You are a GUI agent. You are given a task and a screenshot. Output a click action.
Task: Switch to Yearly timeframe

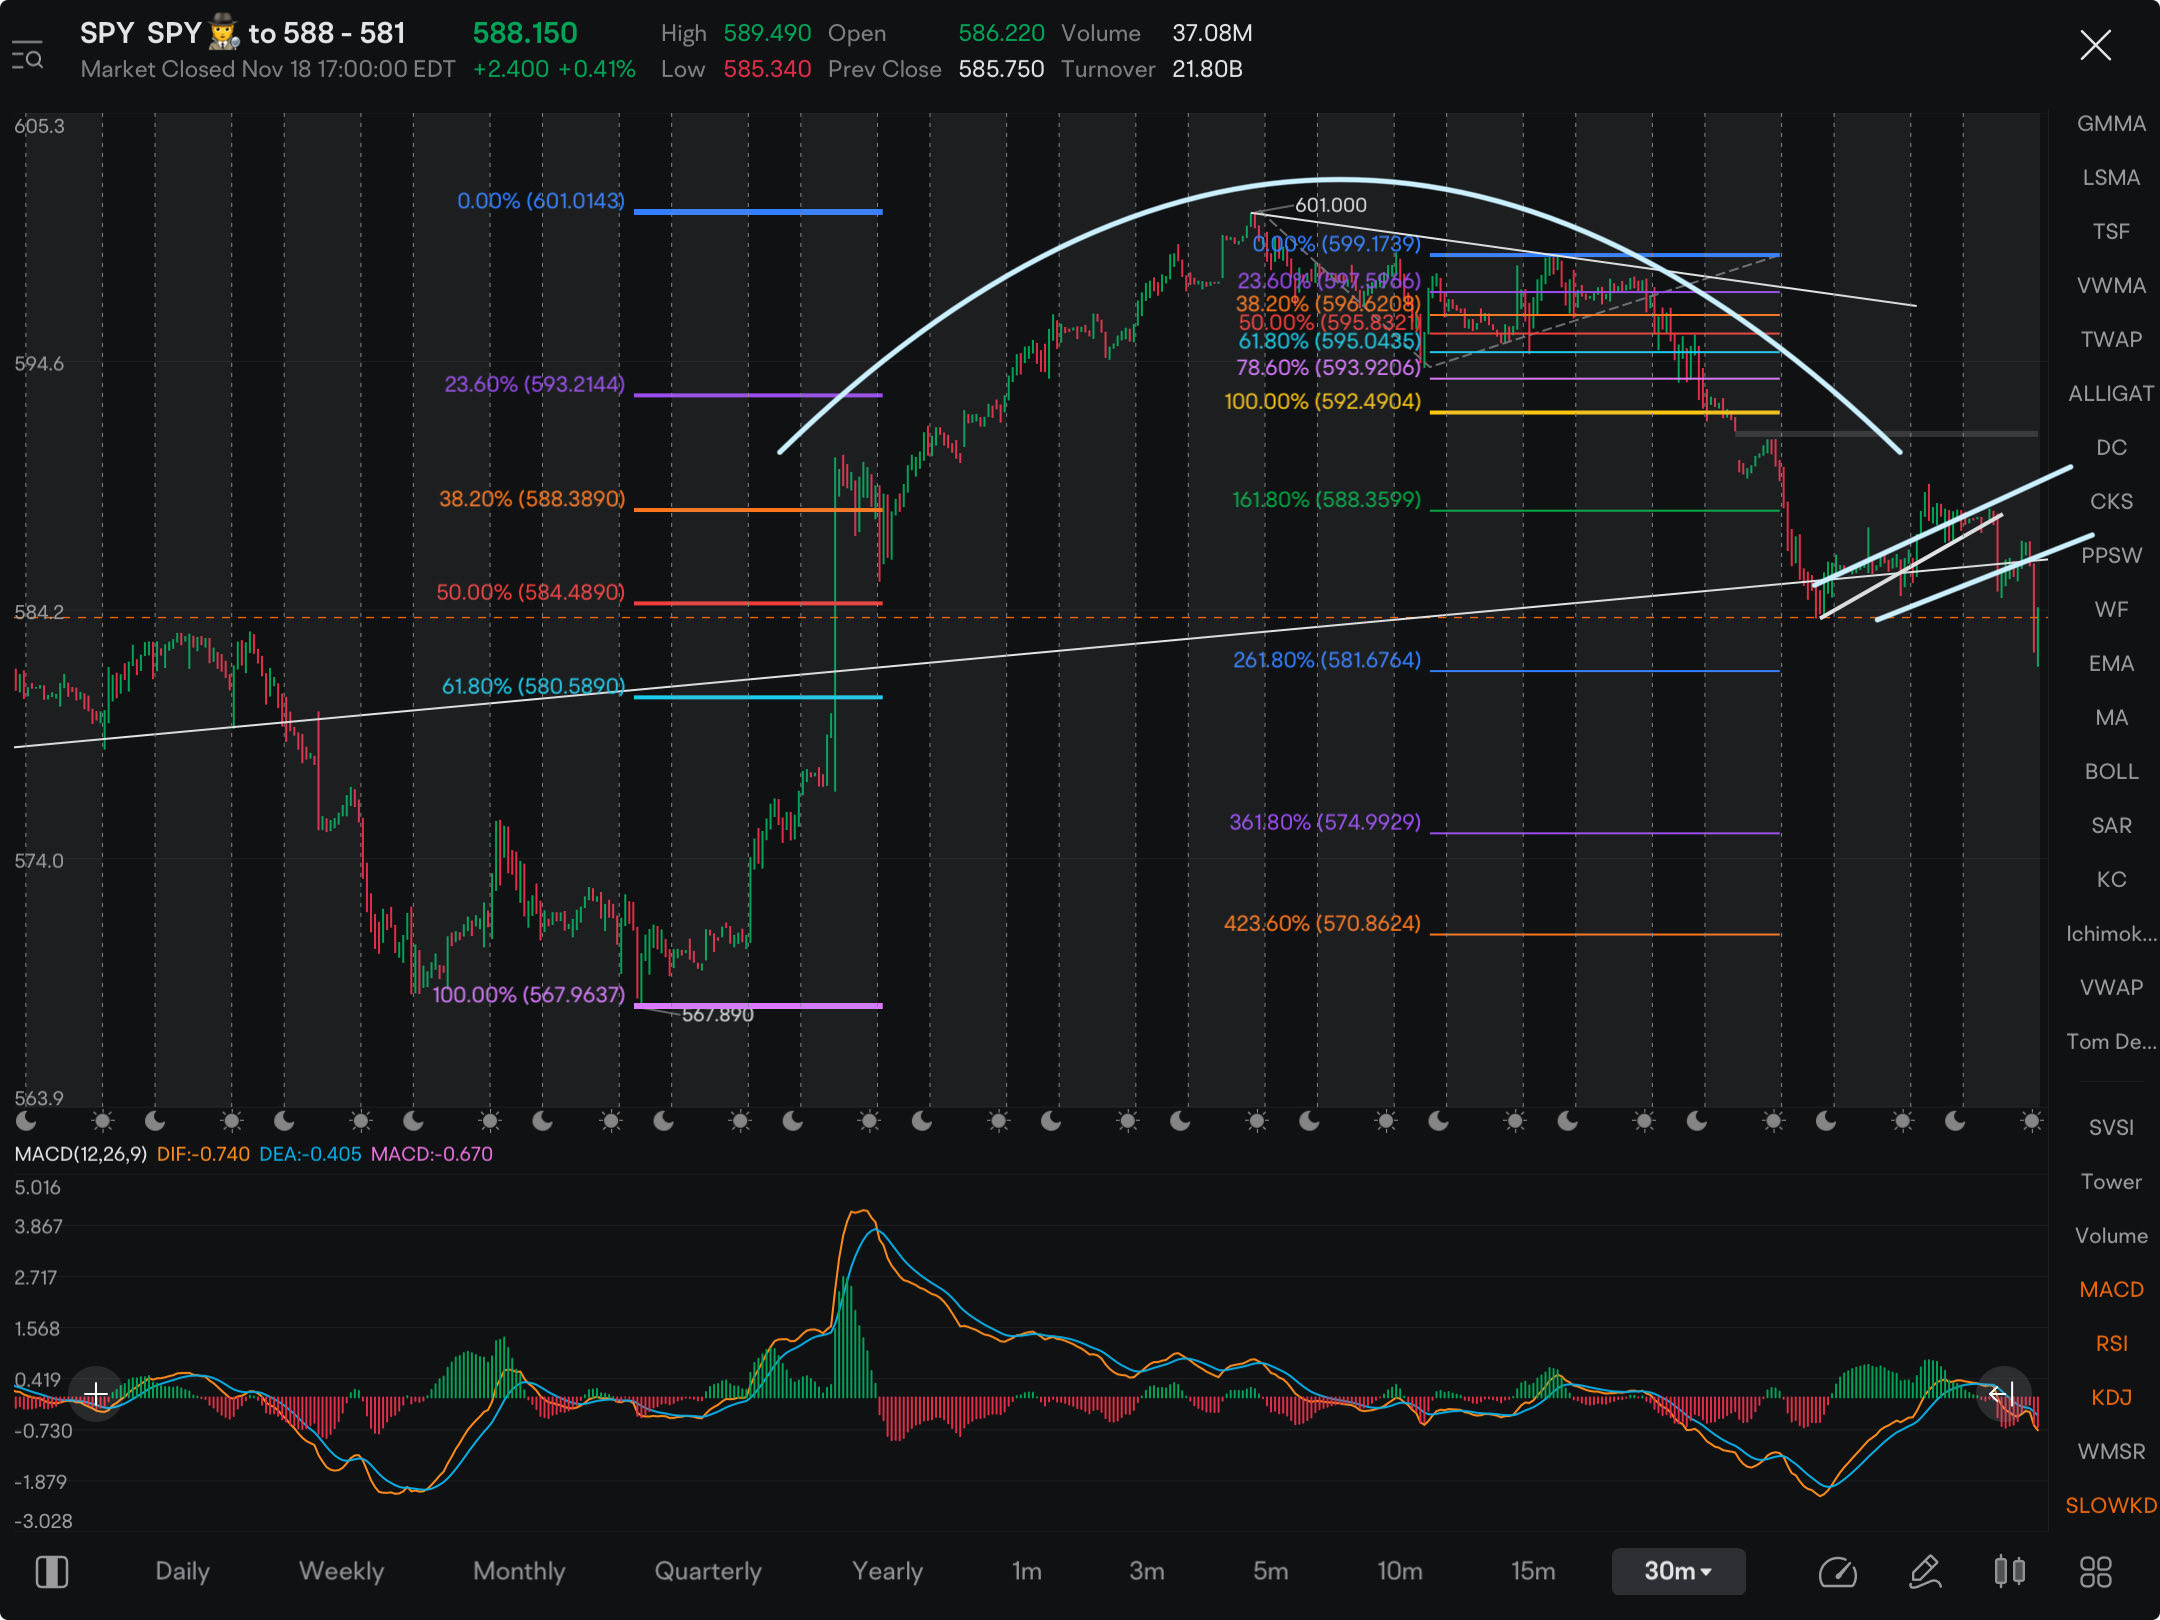[x=887, y=1571]
